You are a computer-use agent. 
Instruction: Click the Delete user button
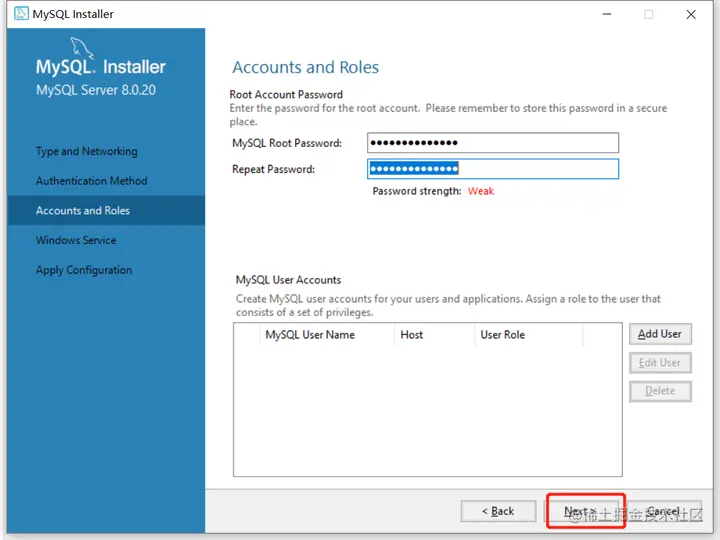pos(660,391)
